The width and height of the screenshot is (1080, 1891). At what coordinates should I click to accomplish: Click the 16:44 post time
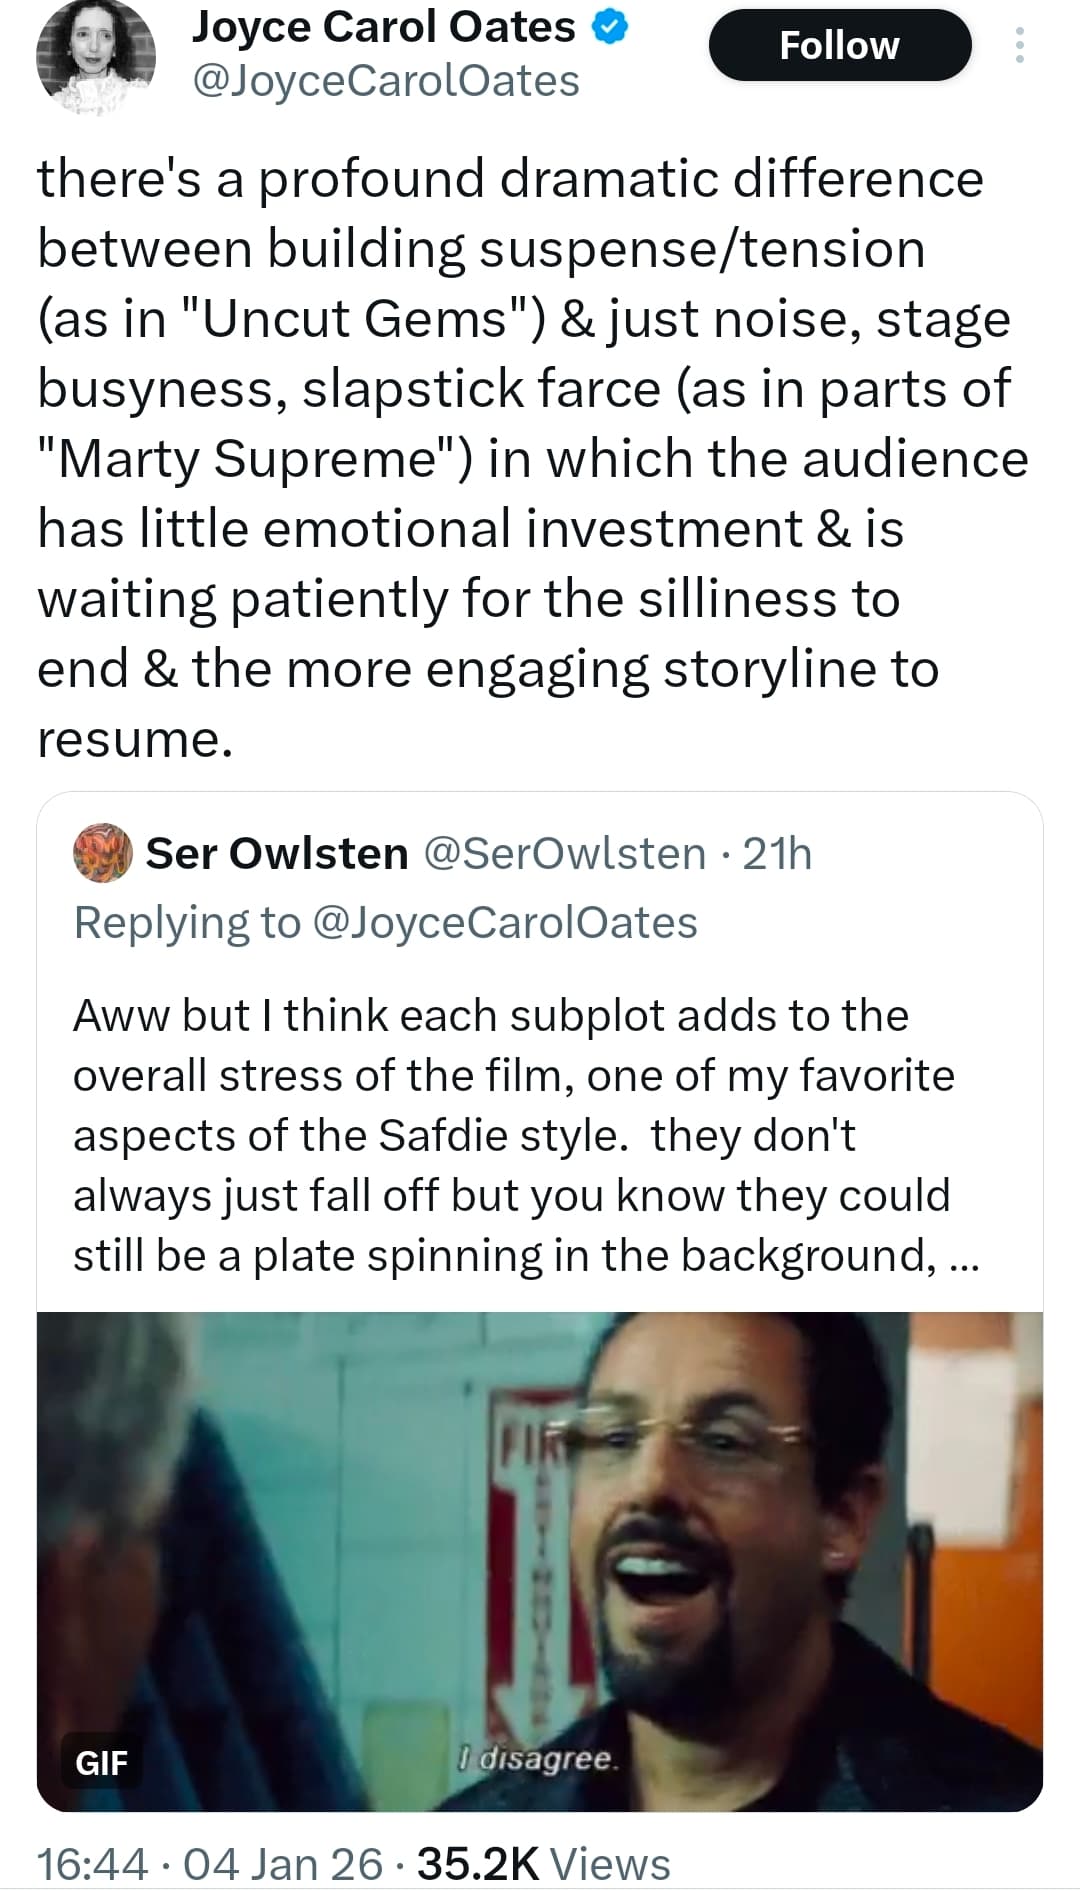pos(92,1864)
